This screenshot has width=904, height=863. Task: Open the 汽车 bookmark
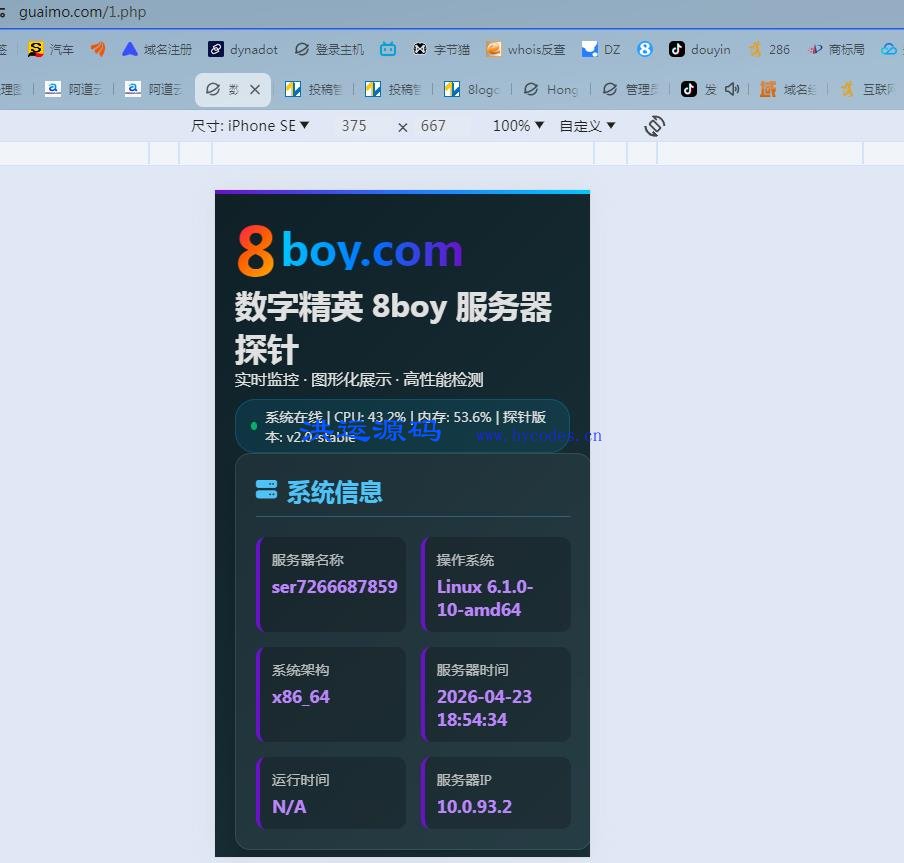[51, 50]
